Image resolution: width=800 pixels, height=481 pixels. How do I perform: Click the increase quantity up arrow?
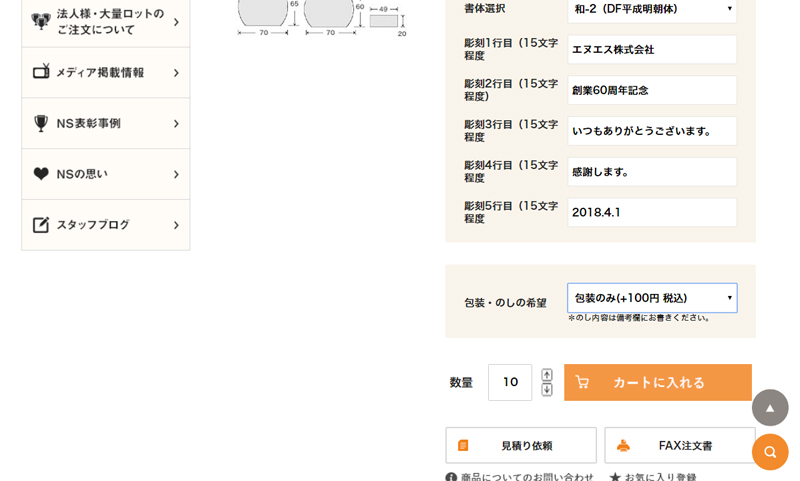click(x=547, y=375)
